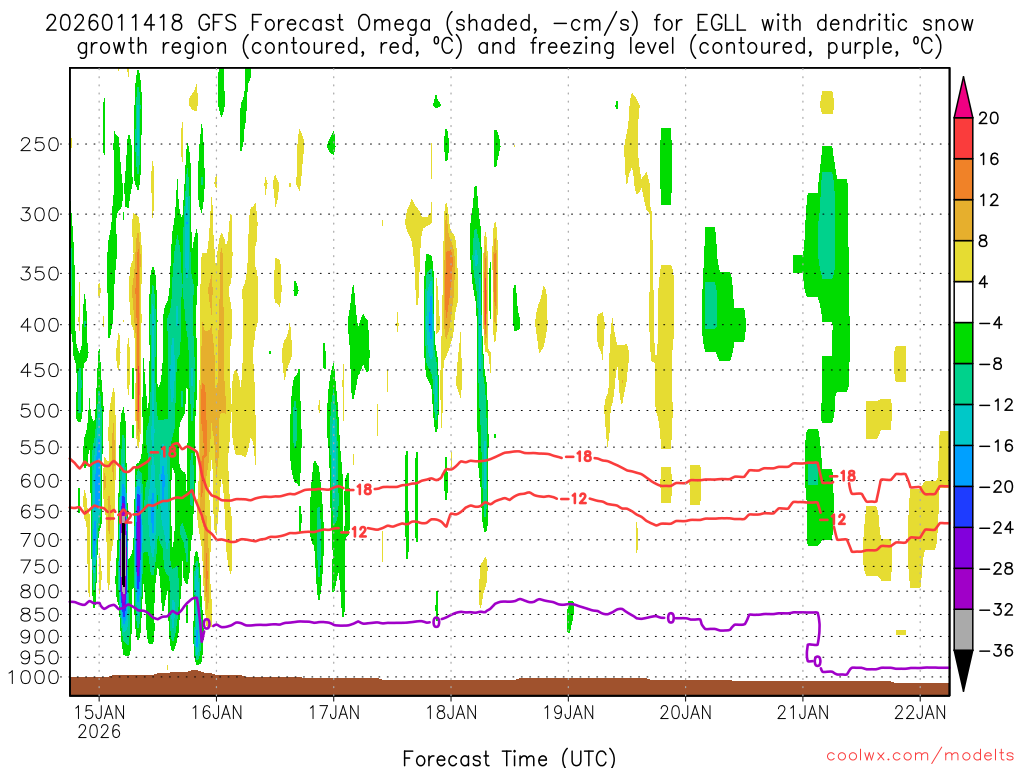This screenshot has width=1024, height=768.
Task: Click the 450 pressure level label
Action: (40, 370)
